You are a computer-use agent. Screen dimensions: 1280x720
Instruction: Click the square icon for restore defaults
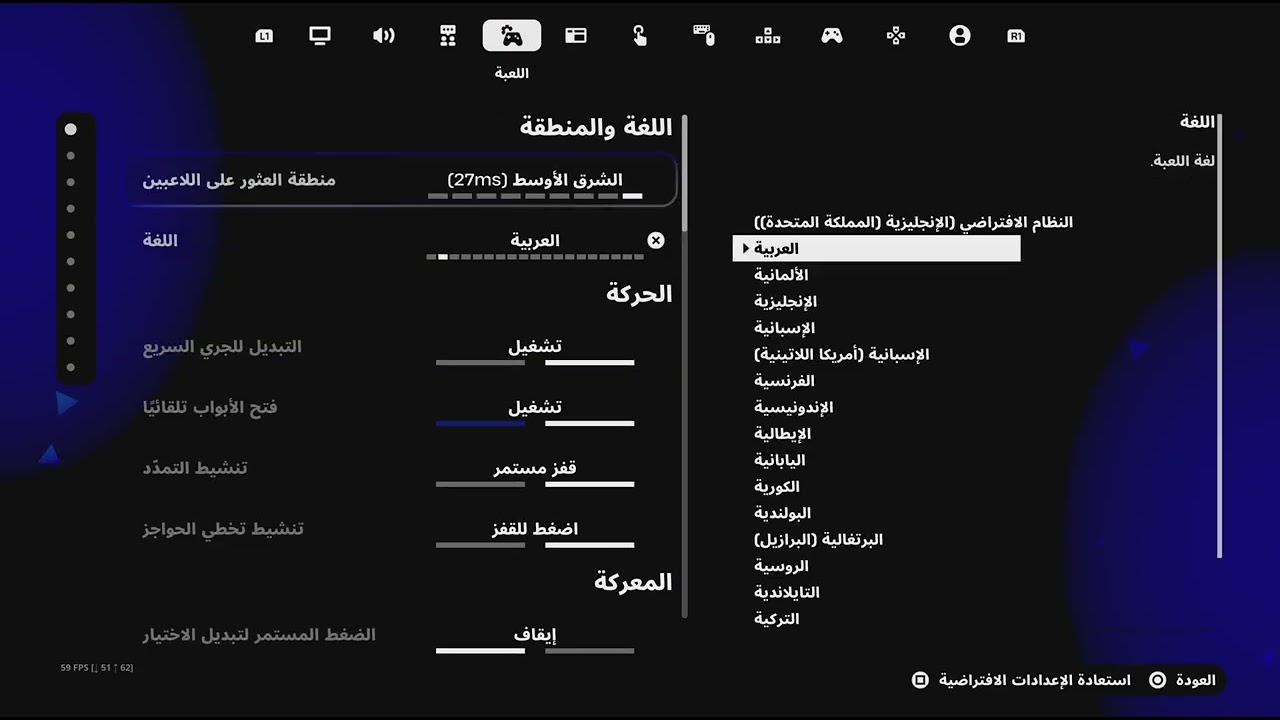[x=920, y=680]
